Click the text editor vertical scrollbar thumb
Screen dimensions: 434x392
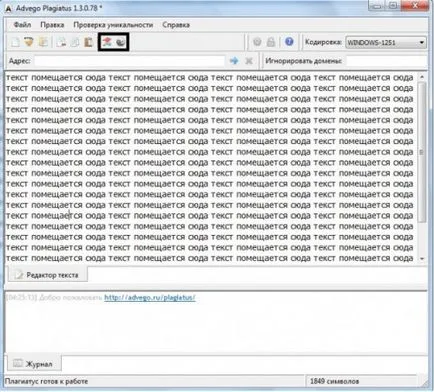(422, 152)
